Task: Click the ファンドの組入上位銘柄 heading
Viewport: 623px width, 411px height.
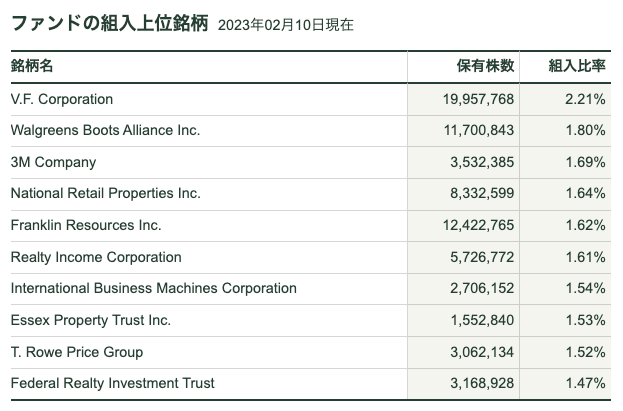Action: 110,23
